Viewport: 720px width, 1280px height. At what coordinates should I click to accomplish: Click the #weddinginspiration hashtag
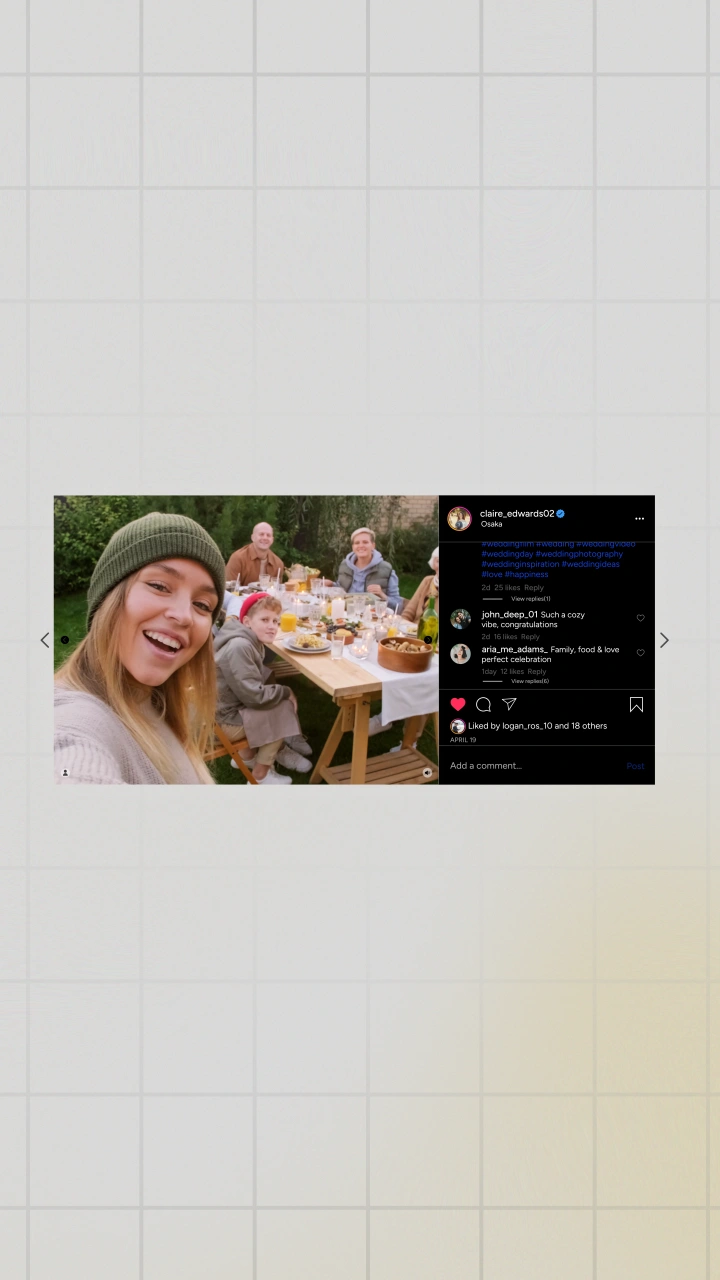520,564
